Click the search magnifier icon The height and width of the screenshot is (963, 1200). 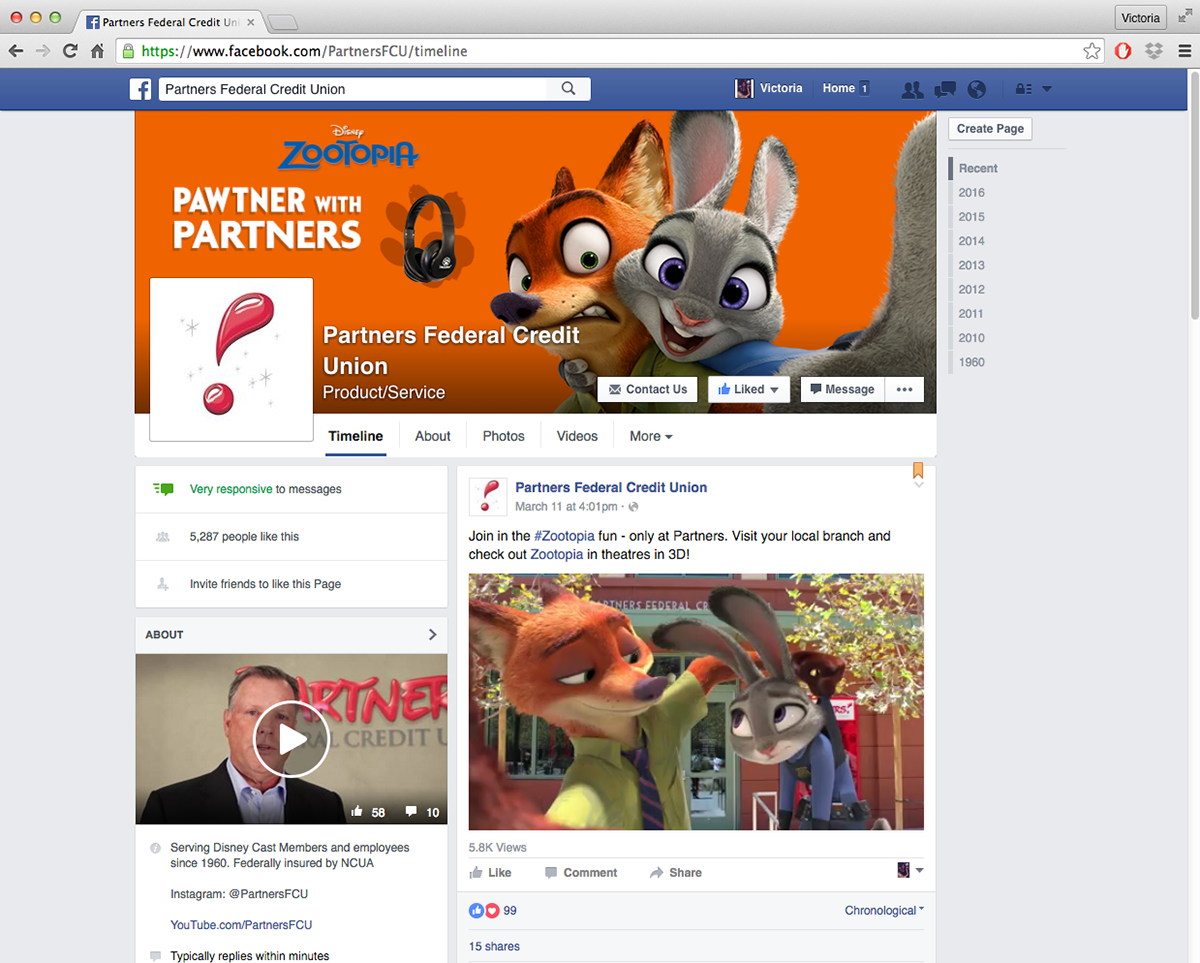coord(568,89)
